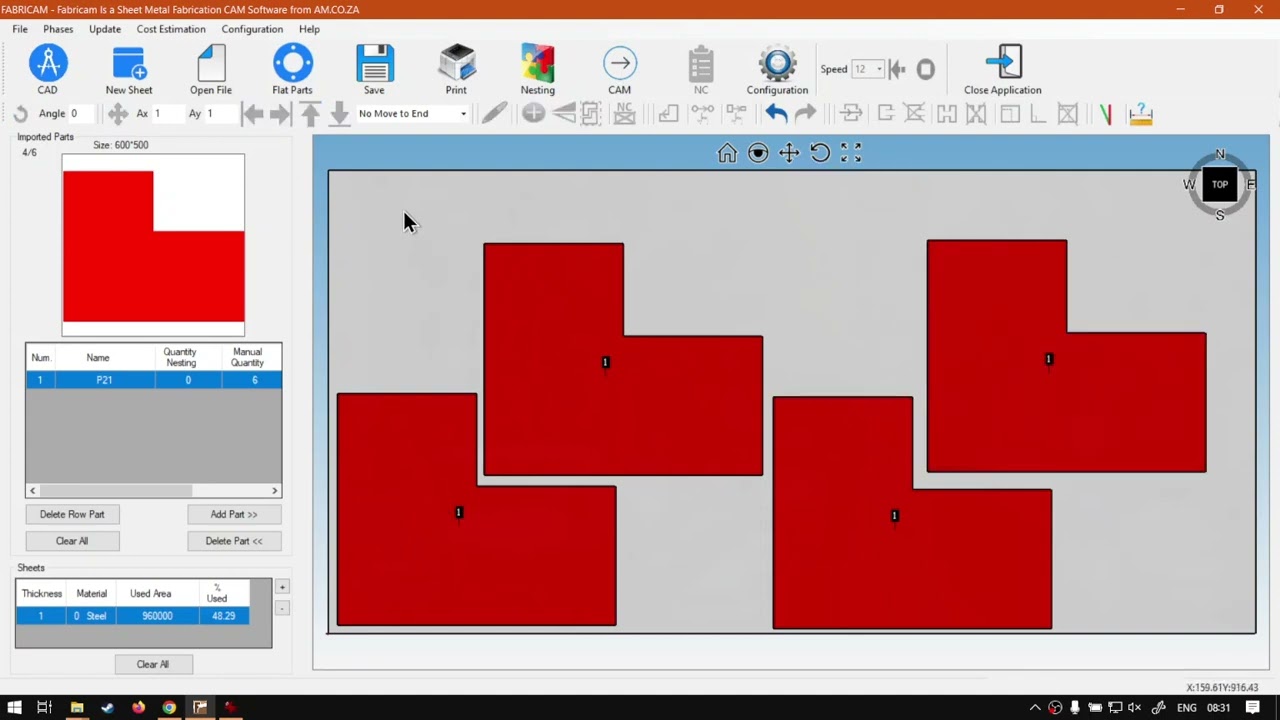The height and width of the screenshot is (720, 1280).
Task: Click the % Used value 48.29
Action: tap(223, 616)
